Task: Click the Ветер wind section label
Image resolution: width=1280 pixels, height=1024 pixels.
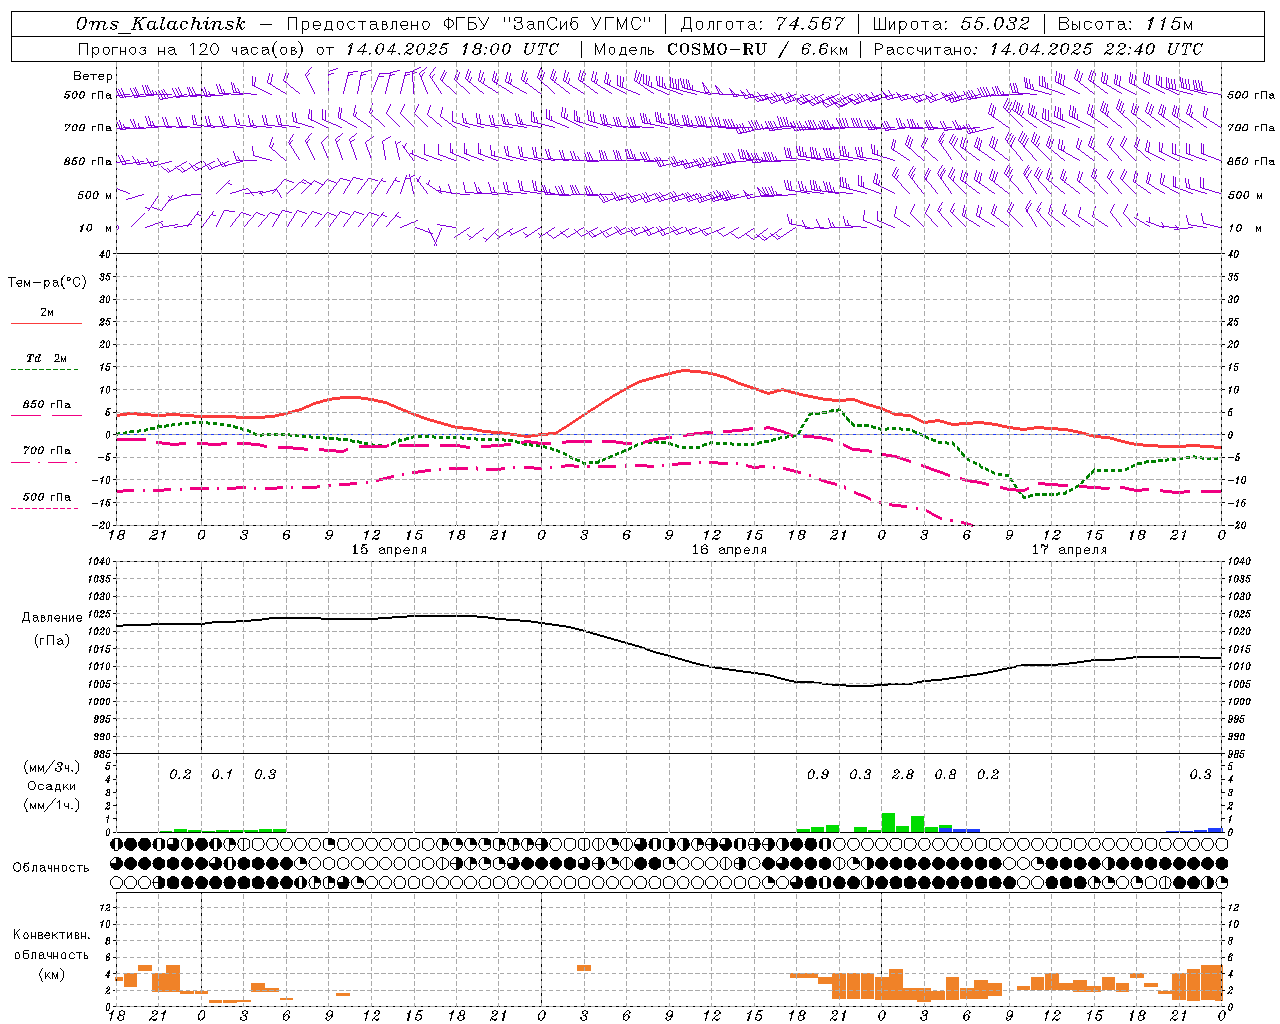Action: [93, 76]
